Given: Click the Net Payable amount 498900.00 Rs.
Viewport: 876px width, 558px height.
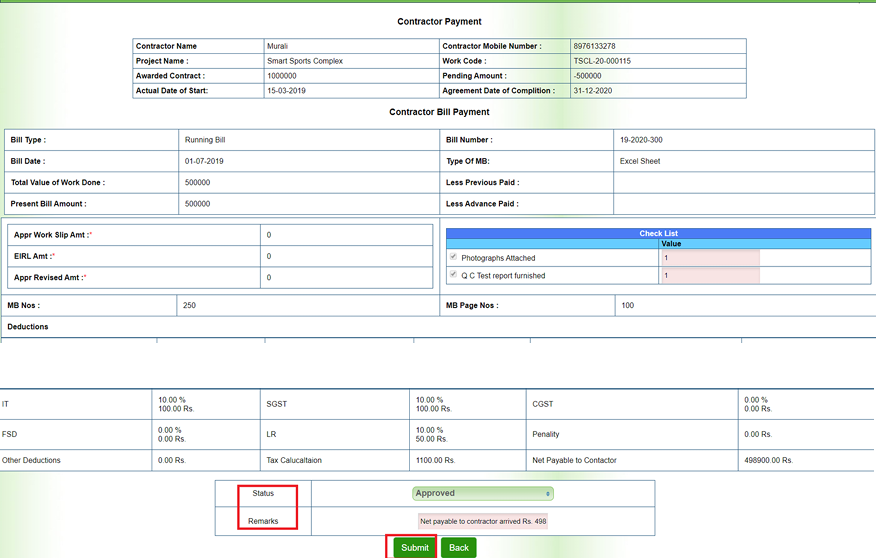Looking at the screenshot, I should pyautogui.click(x=769, y=460).
